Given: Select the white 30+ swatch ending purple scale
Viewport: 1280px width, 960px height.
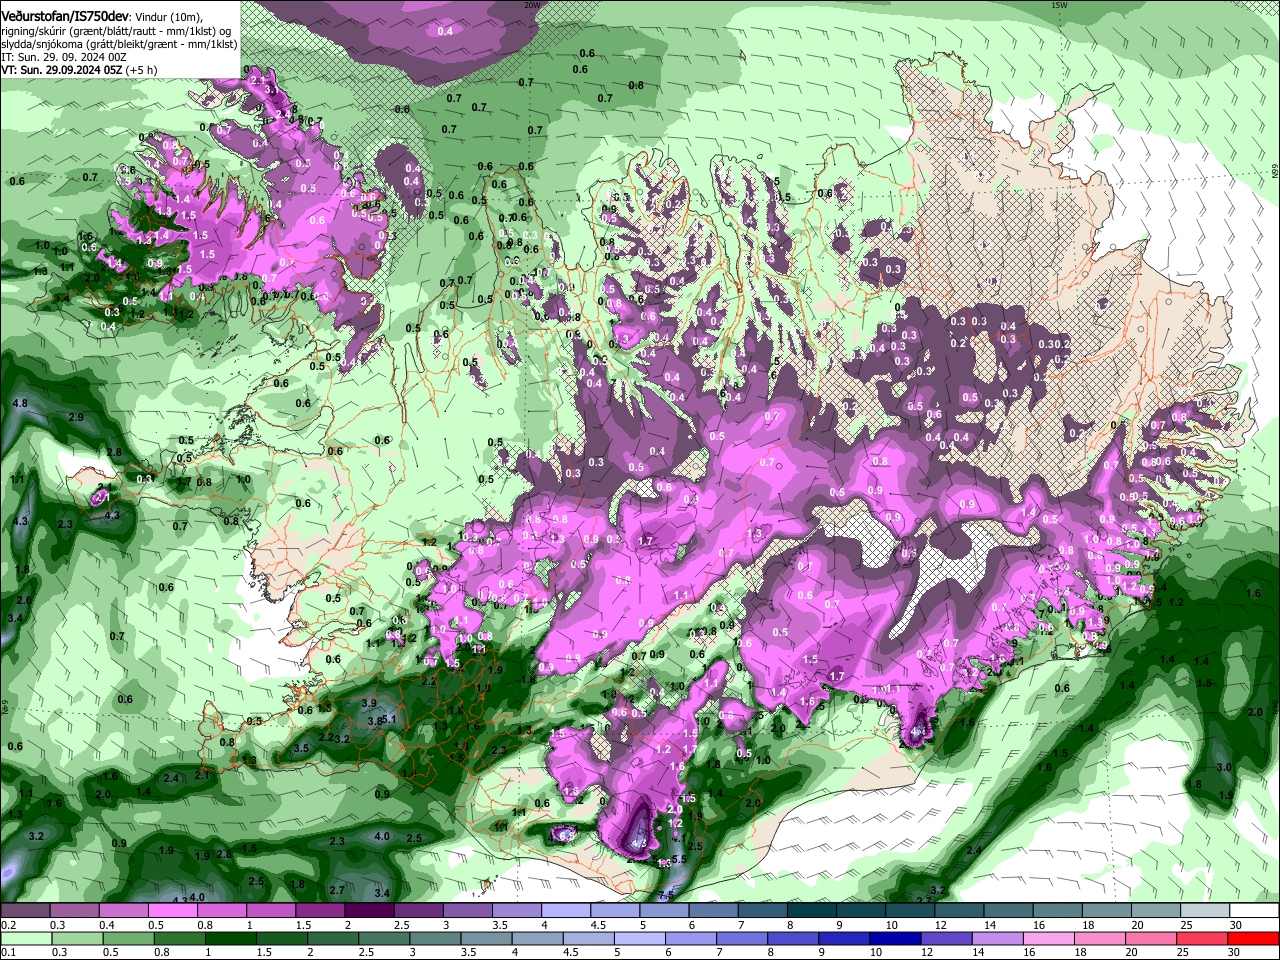Looking at the screenshot, I should click(1255, 911).
